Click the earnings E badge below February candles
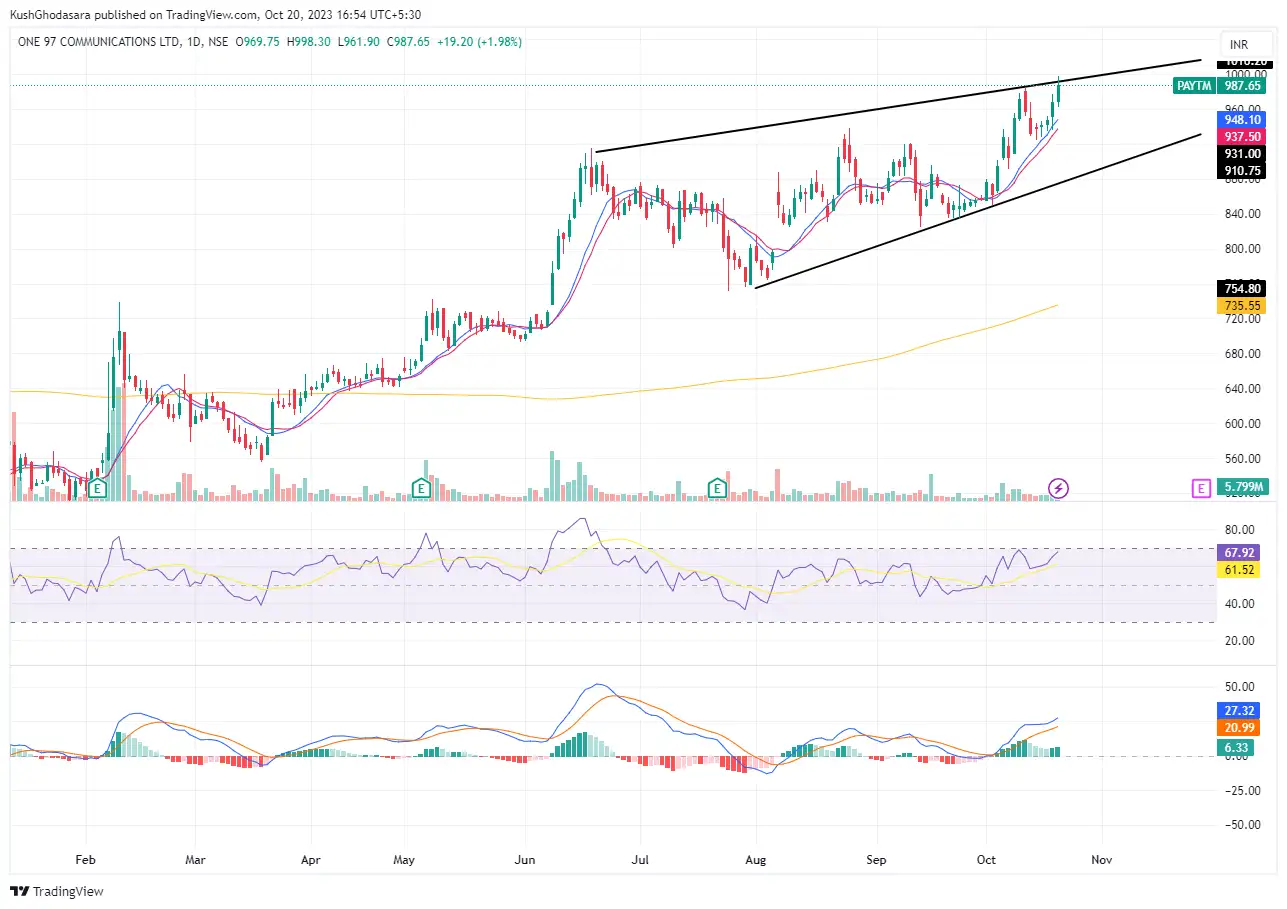 [97, 489]
